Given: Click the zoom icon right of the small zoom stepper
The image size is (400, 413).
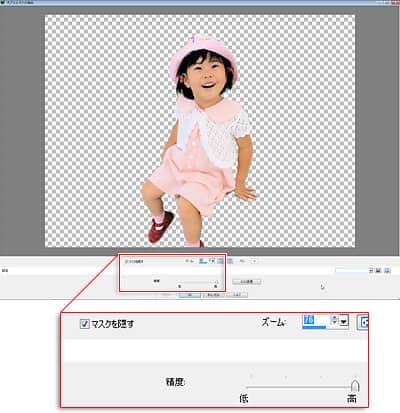Looking at the screenshot, I should point(220,261).
